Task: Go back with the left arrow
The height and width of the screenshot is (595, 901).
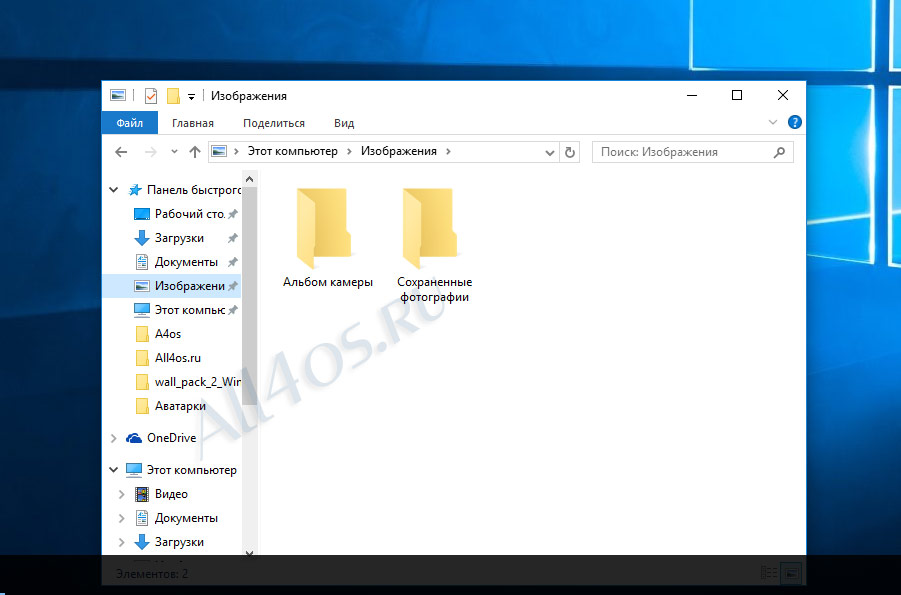Action: (121, 152)
